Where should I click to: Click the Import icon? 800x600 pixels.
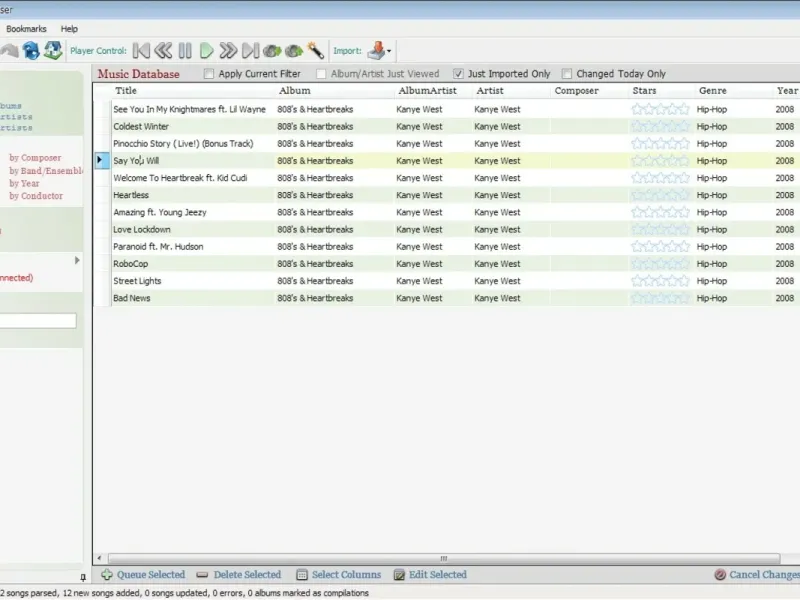[377, 51]
